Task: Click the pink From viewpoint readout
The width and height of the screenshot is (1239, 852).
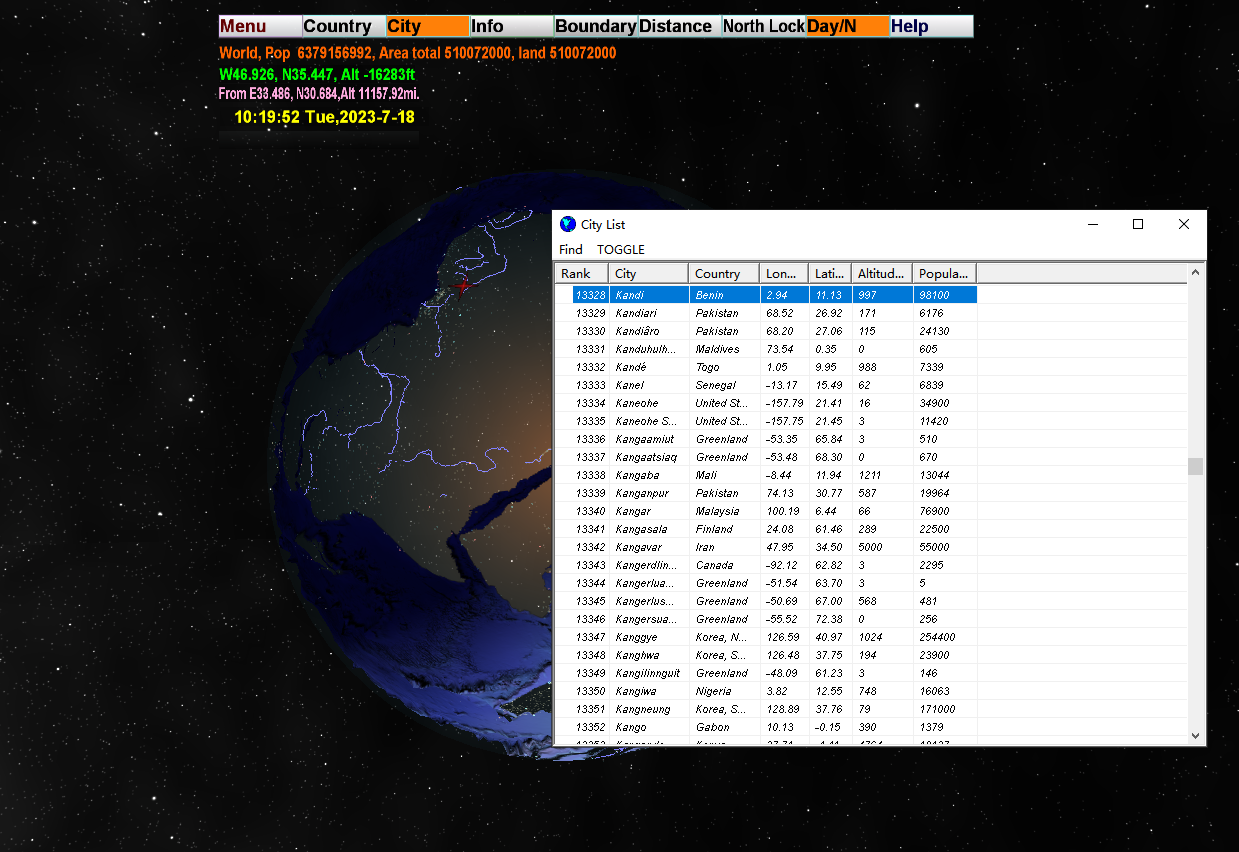Action: click(319, 94)
